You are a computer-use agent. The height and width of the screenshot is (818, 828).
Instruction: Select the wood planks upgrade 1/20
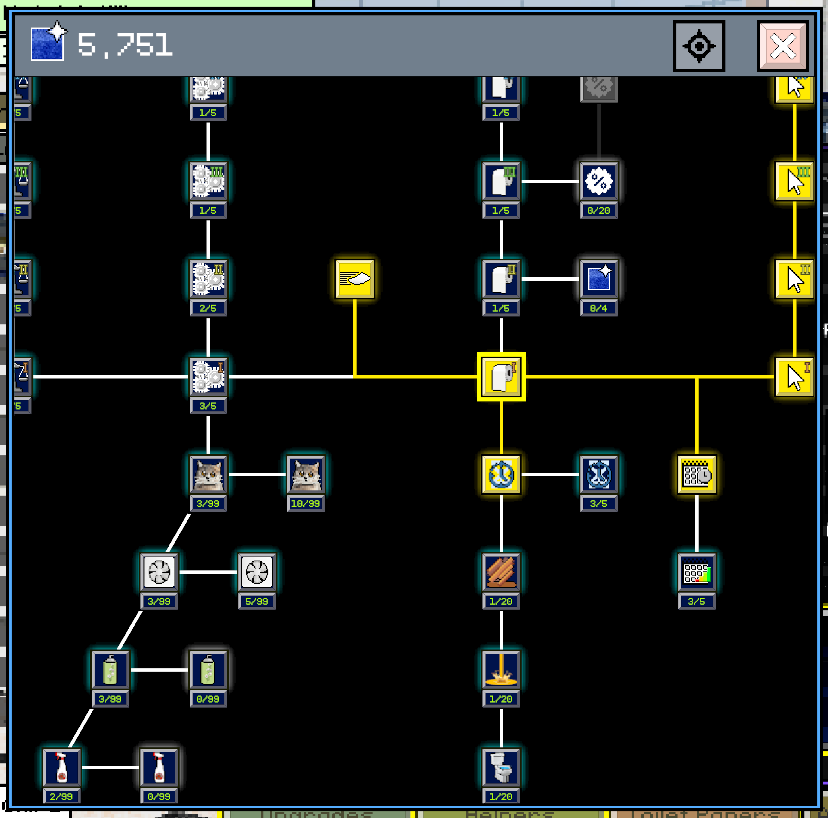coord(501,572)
